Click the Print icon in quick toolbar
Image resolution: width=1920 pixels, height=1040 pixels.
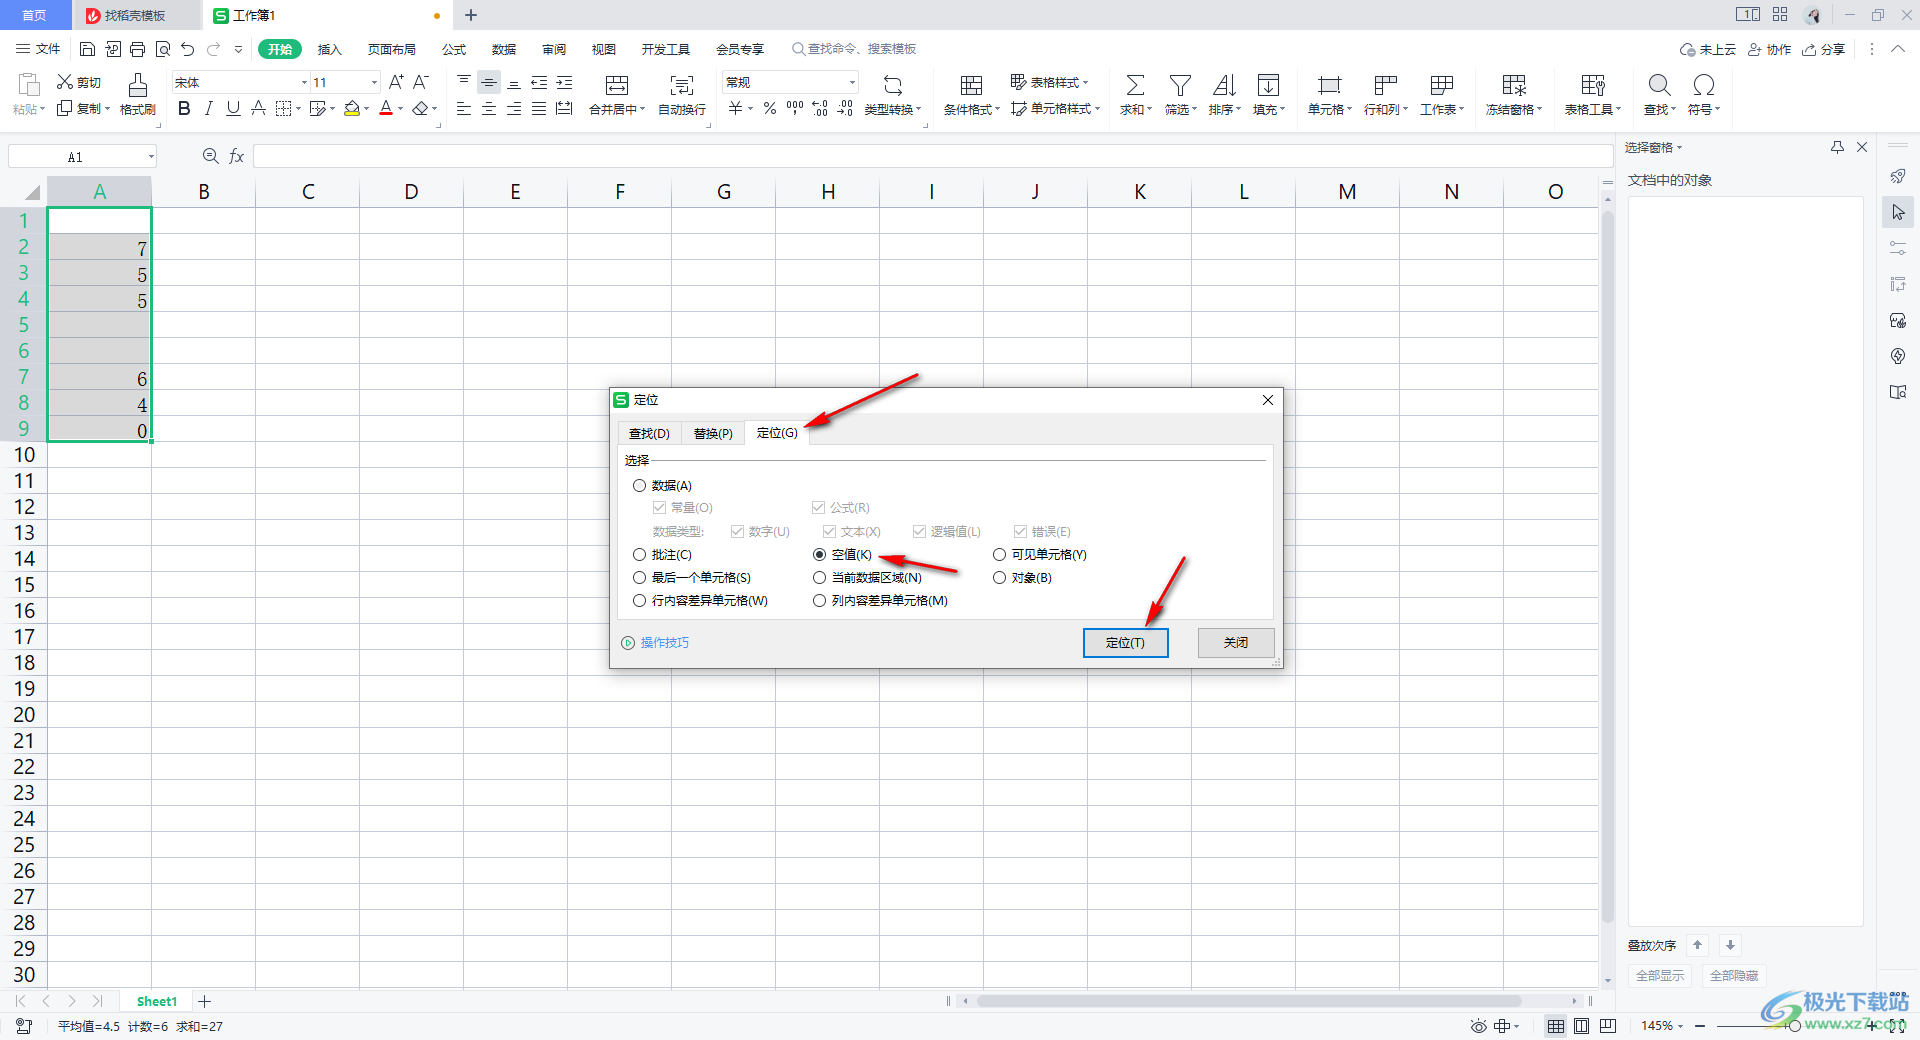(138, 49)
